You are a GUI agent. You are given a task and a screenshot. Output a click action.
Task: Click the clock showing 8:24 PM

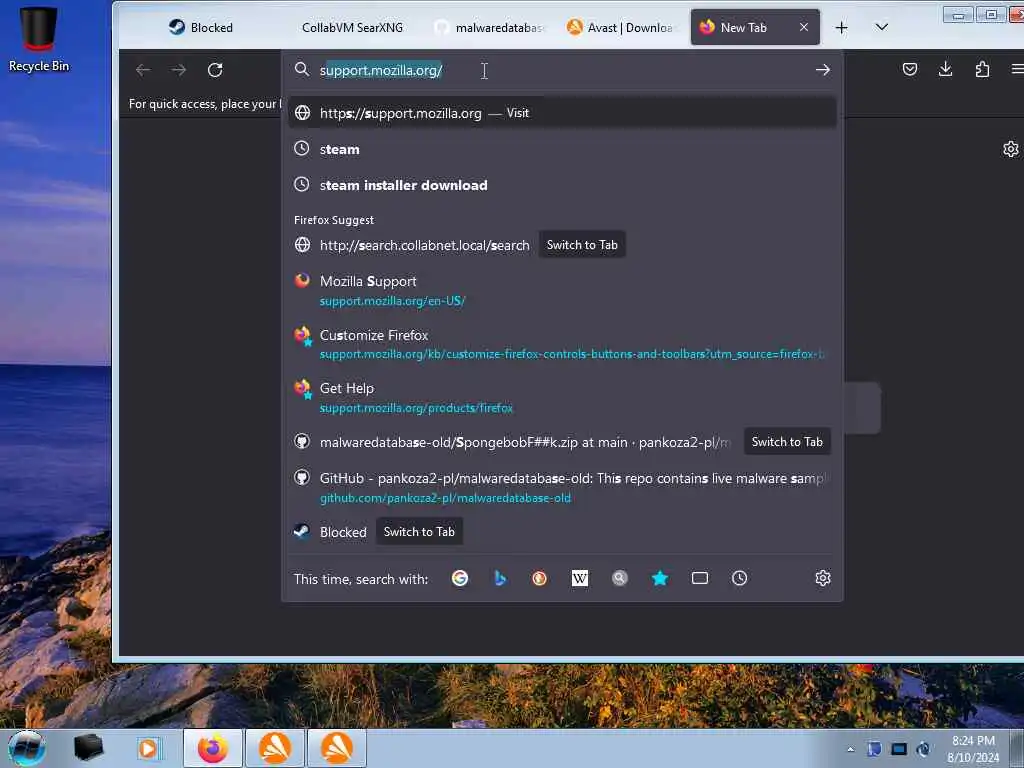pos(973,749)
